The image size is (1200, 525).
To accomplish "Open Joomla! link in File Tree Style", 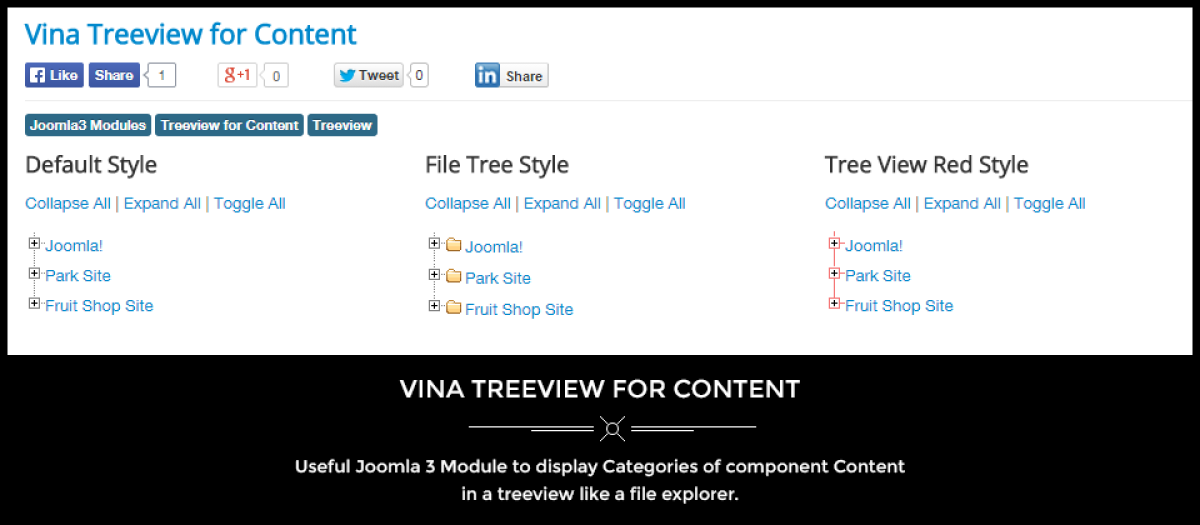I will point(494,247).
